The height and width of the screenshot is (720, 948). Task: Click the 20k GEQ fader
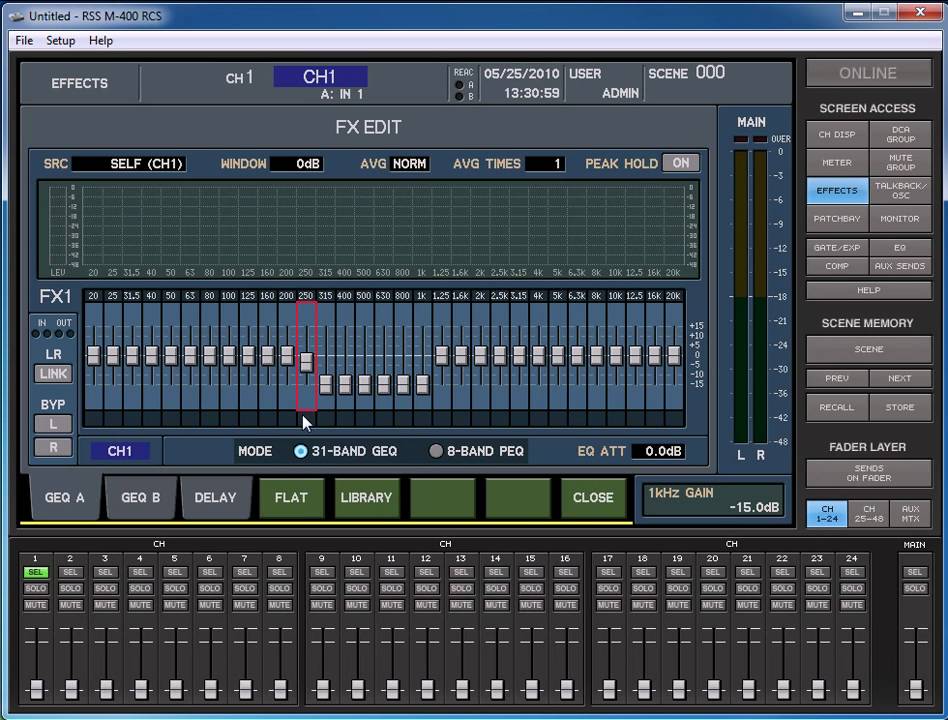tap(674, 355)
